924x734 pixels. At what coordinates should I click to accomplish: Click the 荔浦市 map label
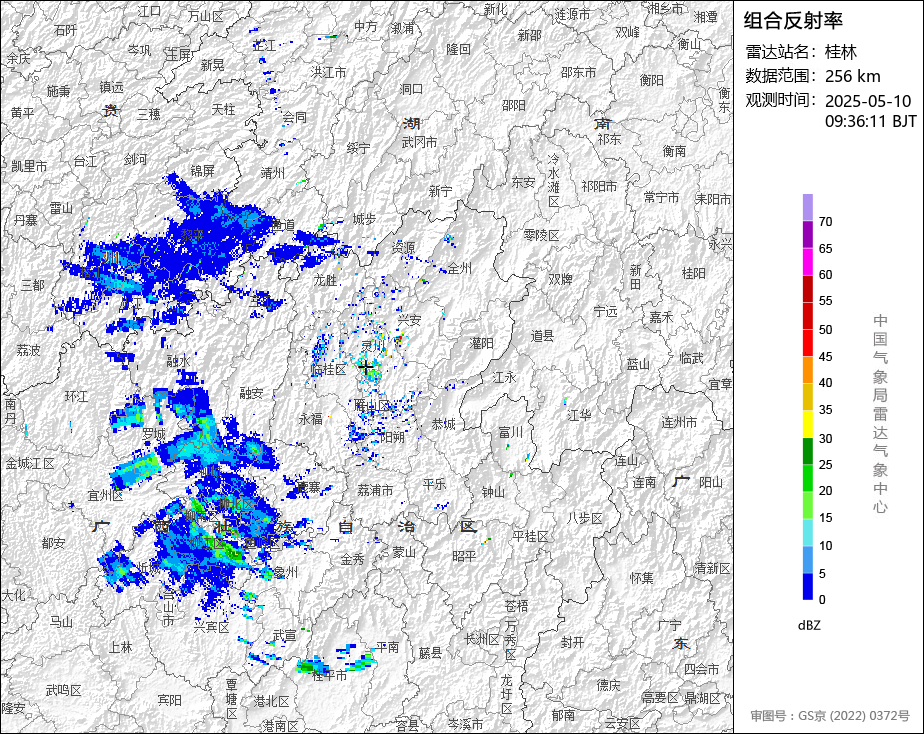(375, 490)
